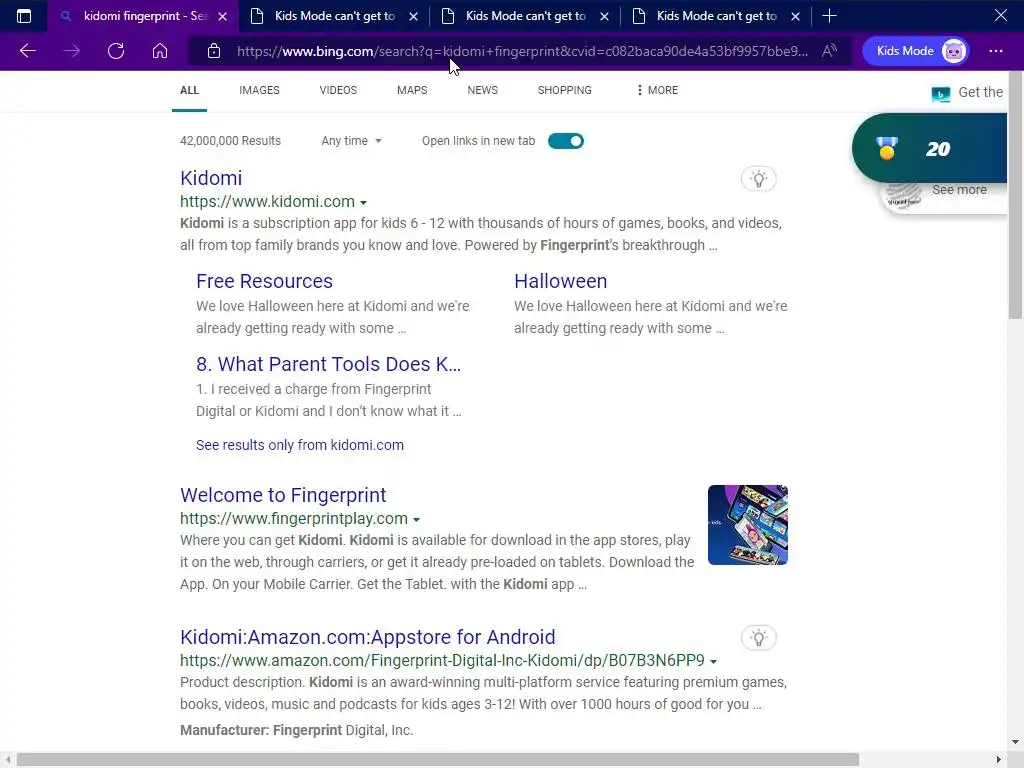Open Settings and more ellipsis menu

point(995,51)
